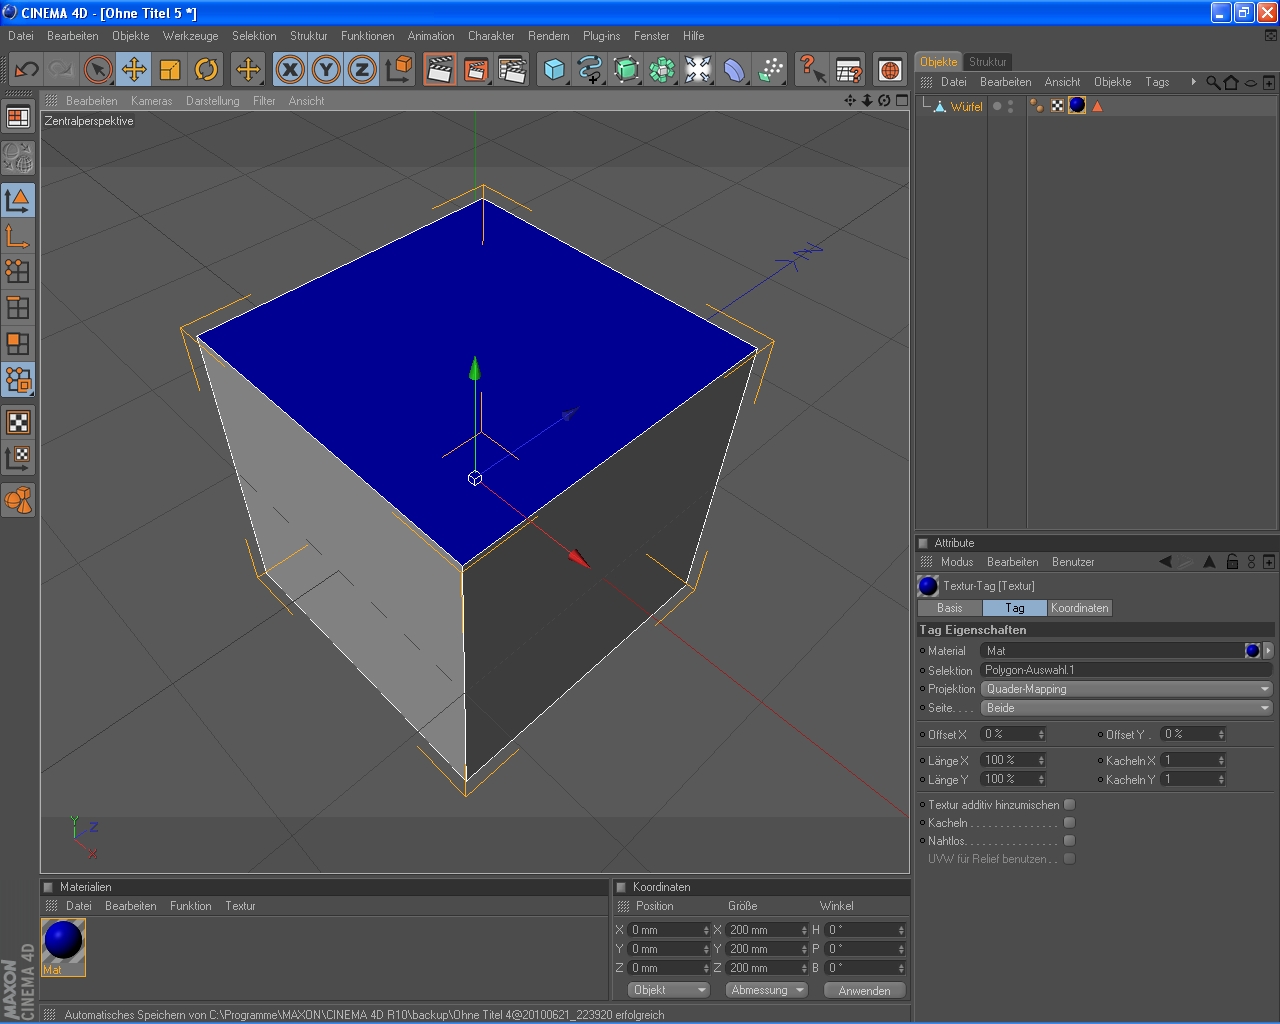Screen dimensions: 1280x1024
Task: Click the checkerboard UVW tag on Würfel
Action: [x=1057, y=106]
